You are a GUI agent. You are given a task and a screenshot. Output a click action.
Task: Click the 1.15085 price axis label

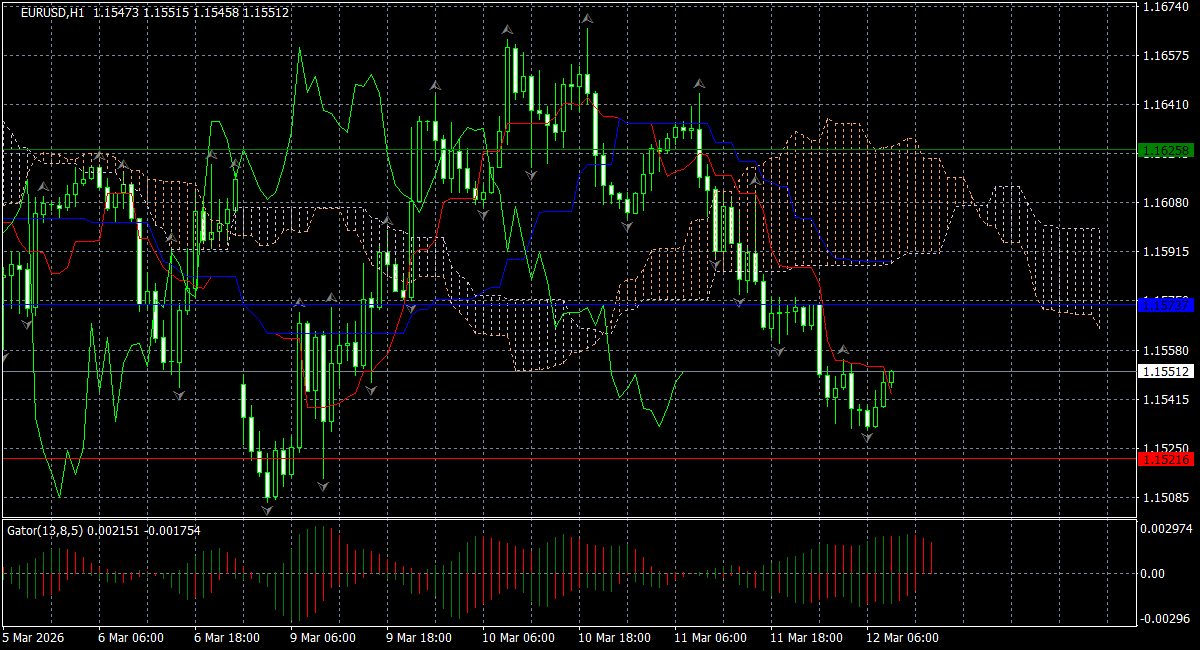(x=1165, y=498)
